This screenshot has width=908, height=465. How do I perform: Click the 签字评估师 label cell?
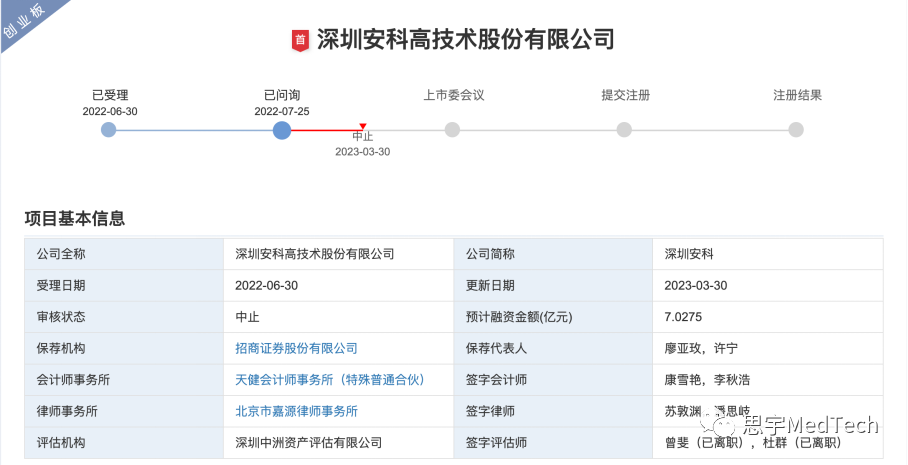[x=553, y=443]
